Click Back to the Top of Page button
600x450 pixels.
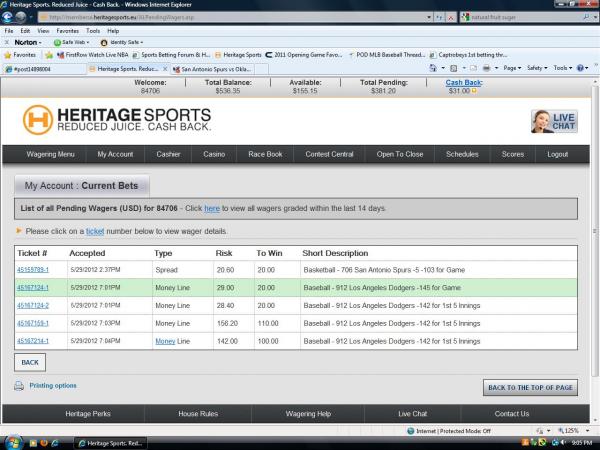tap(530, 386)
